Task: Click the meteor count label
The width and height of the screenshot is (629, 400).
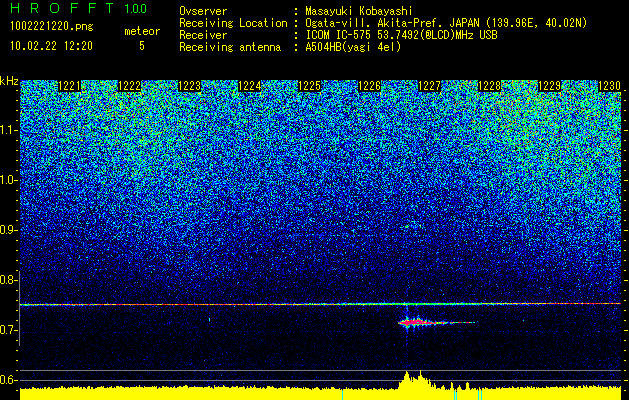Action: click(142, 31)
